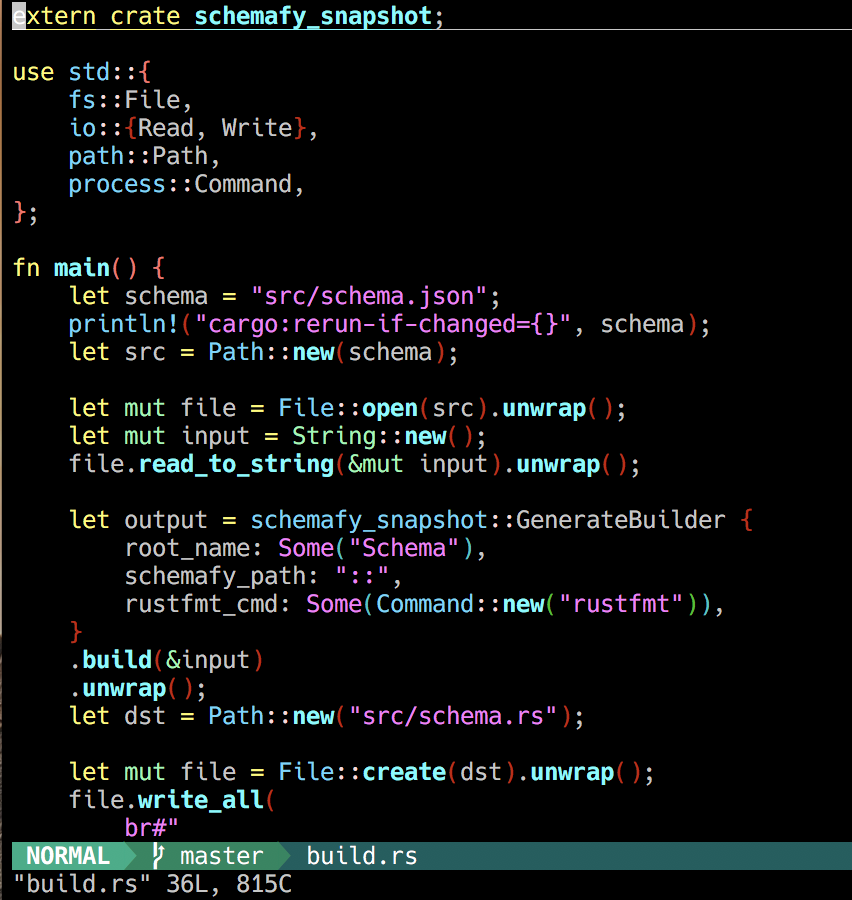Image resolution: width=852 pixels, height=900 pixels.
Task: Click the root_name field
Action: (187, 548)
